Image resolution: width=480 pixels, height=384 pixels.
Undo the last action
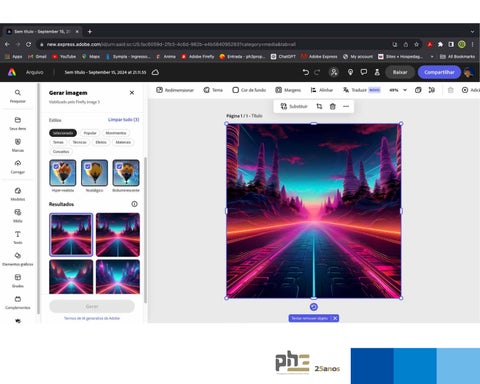tap(305, 72)
